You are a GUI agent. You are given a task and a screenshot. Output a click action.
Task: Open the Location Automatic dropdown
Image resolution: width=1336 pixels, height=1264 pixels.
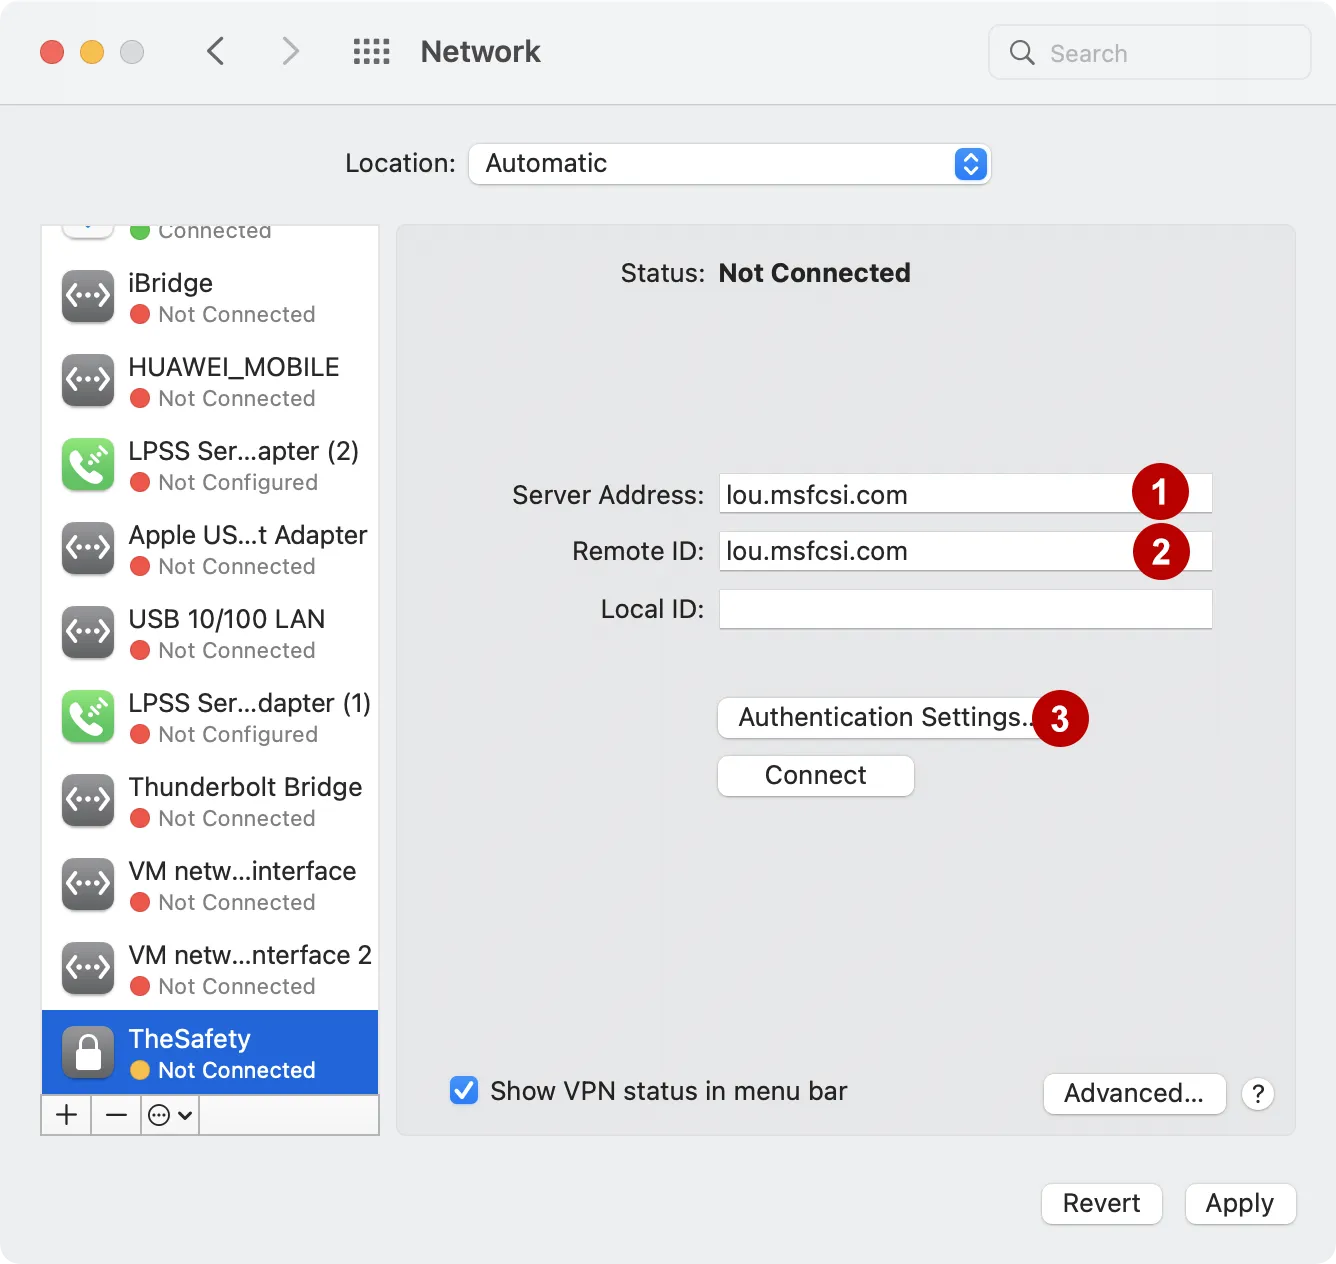coord(729,164)
